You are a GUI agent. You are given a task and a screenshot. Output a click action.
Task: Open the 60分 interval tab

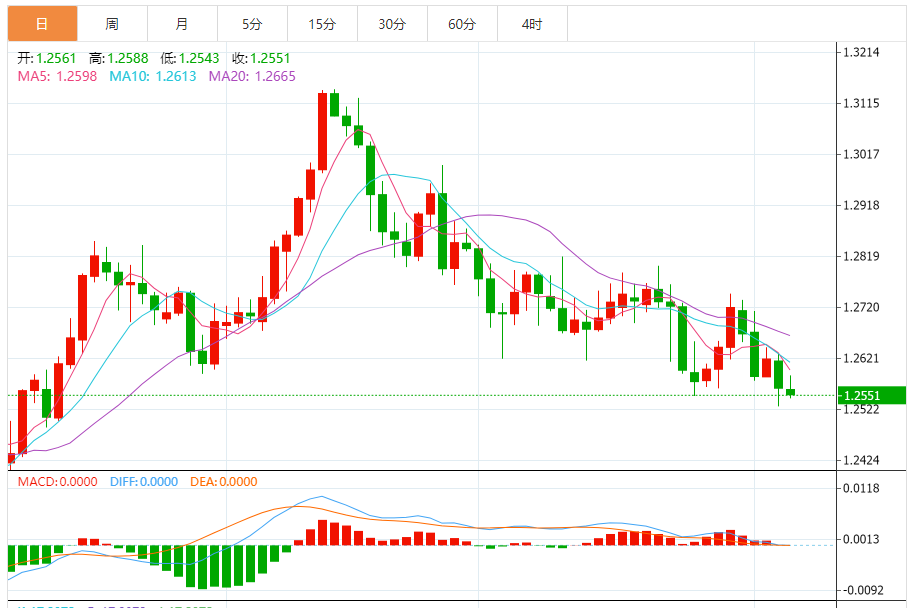coord(462,24)
